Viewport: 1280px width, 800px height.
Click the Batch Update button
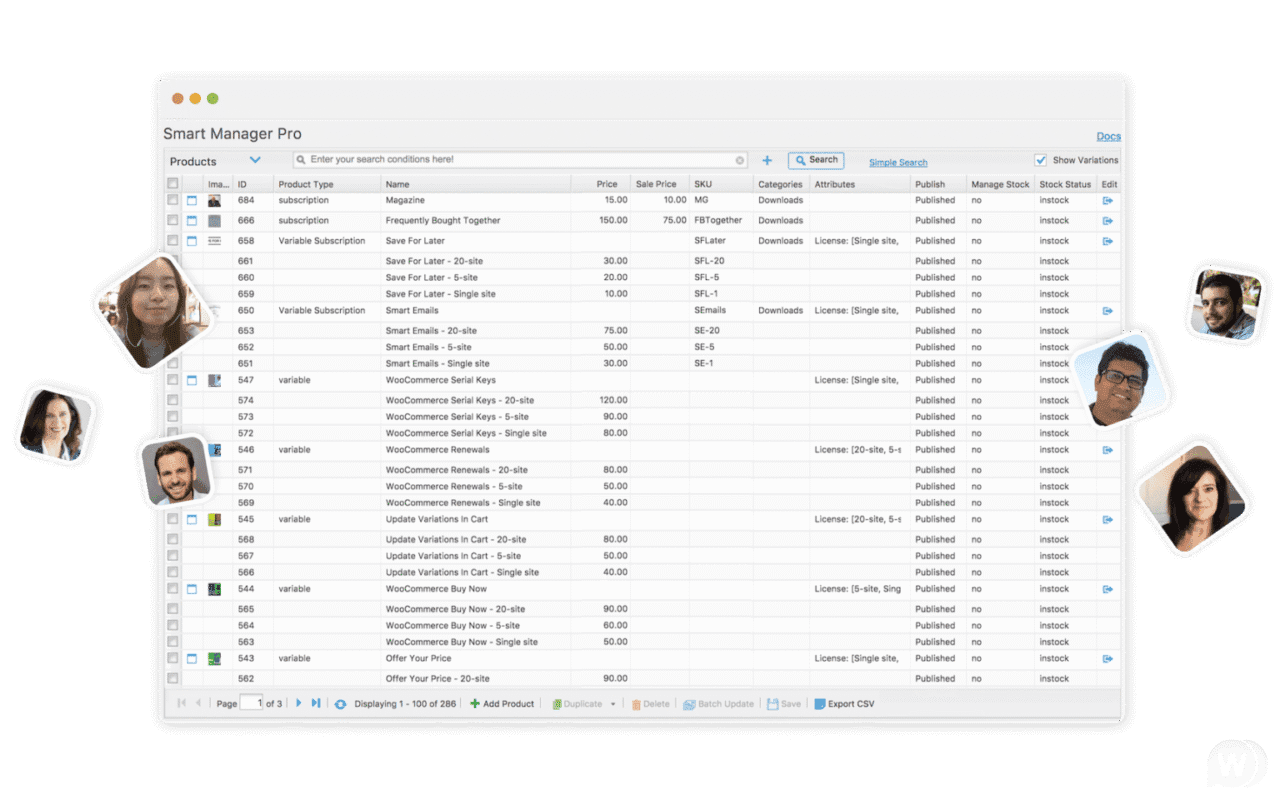[718, 703]
